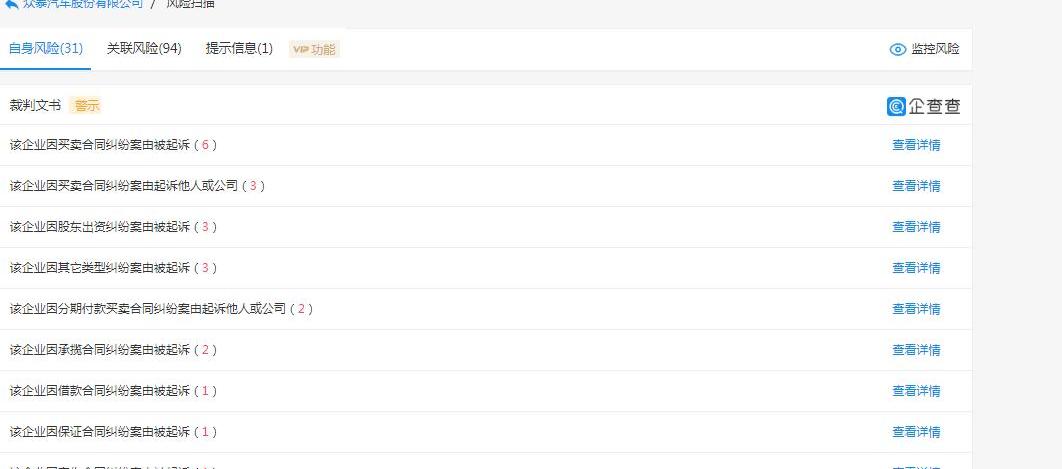Screen dimensions: 1062x469
Task: Click the 裁判文书 section heading
Action: coord(35,106)
